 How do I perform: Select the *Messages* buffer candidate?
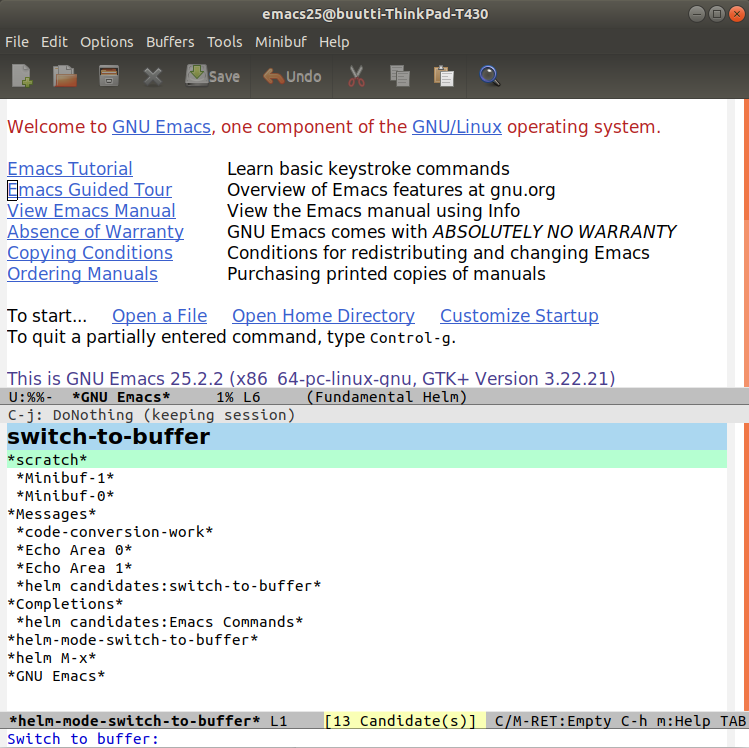coord(48,514)
